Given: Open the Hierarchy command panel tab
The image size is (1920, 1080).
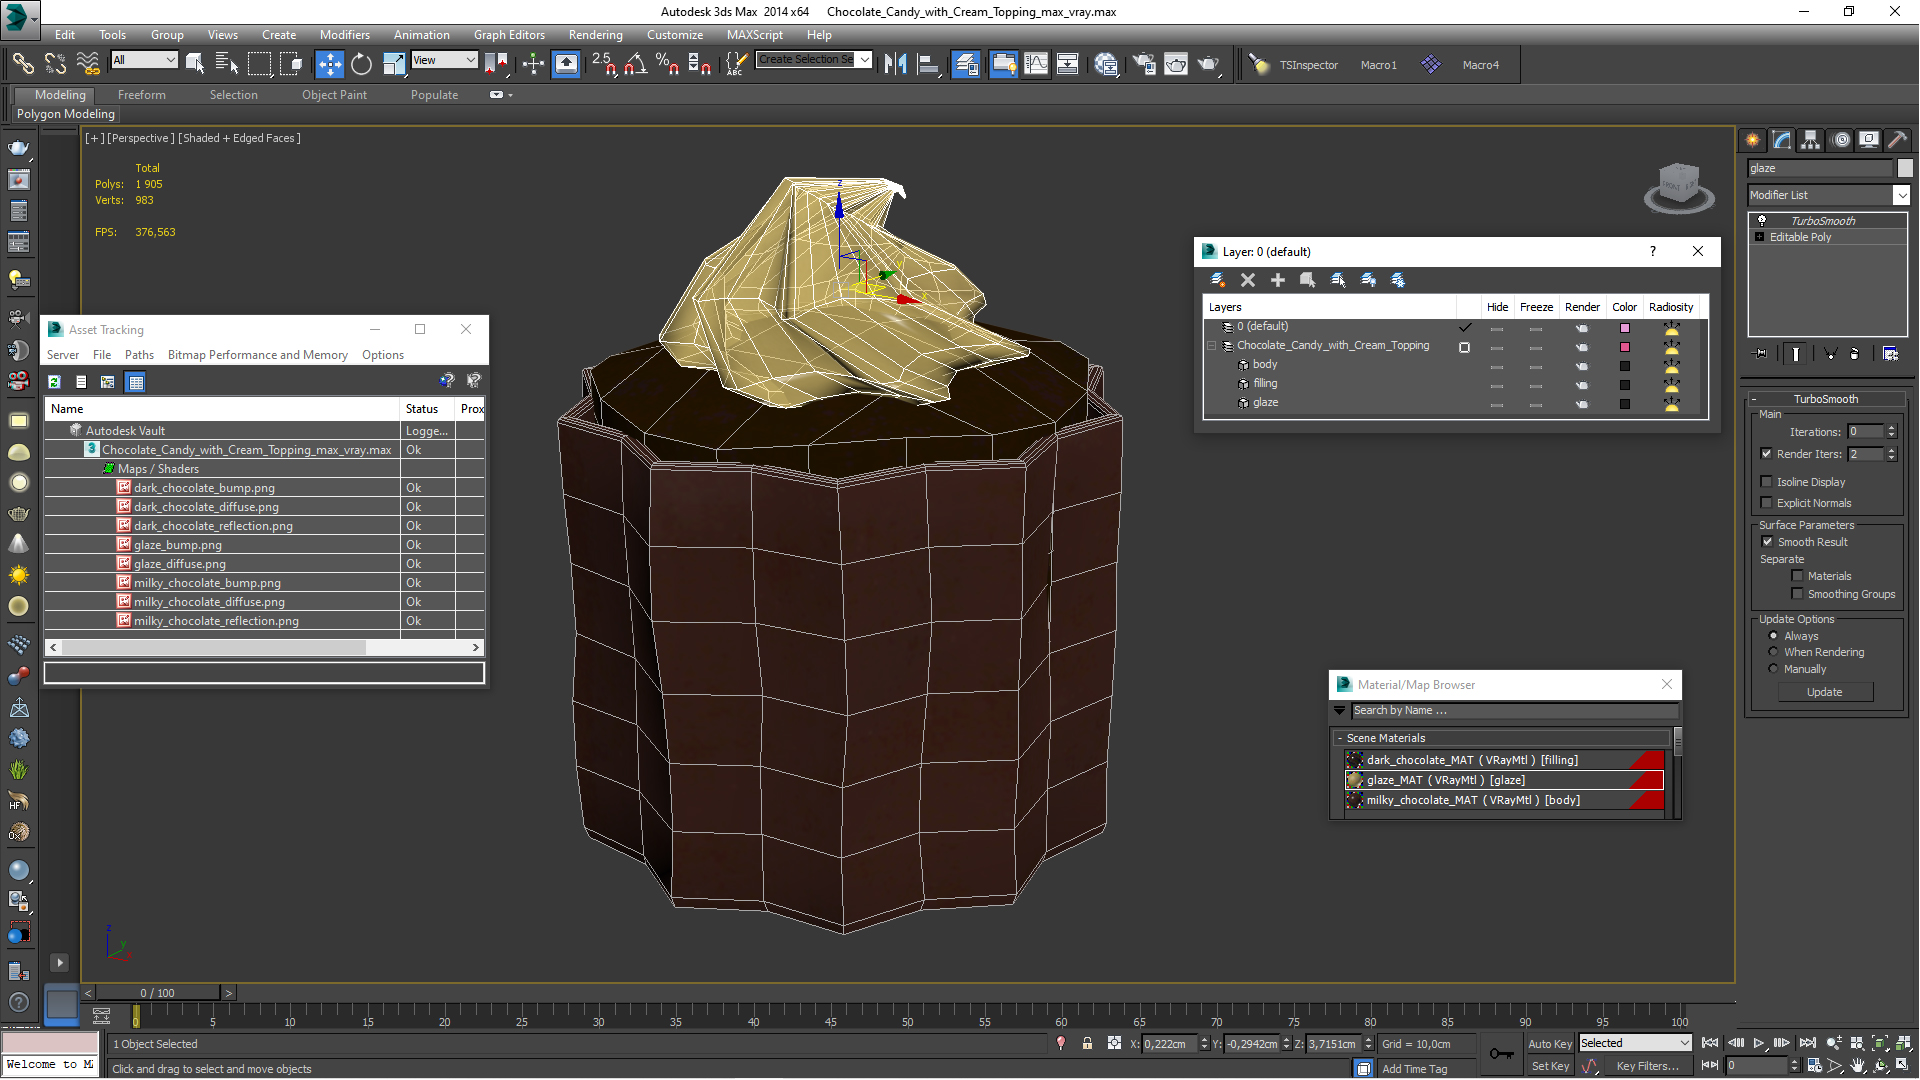Looking at the screenshot, I should click(1810, 140).
